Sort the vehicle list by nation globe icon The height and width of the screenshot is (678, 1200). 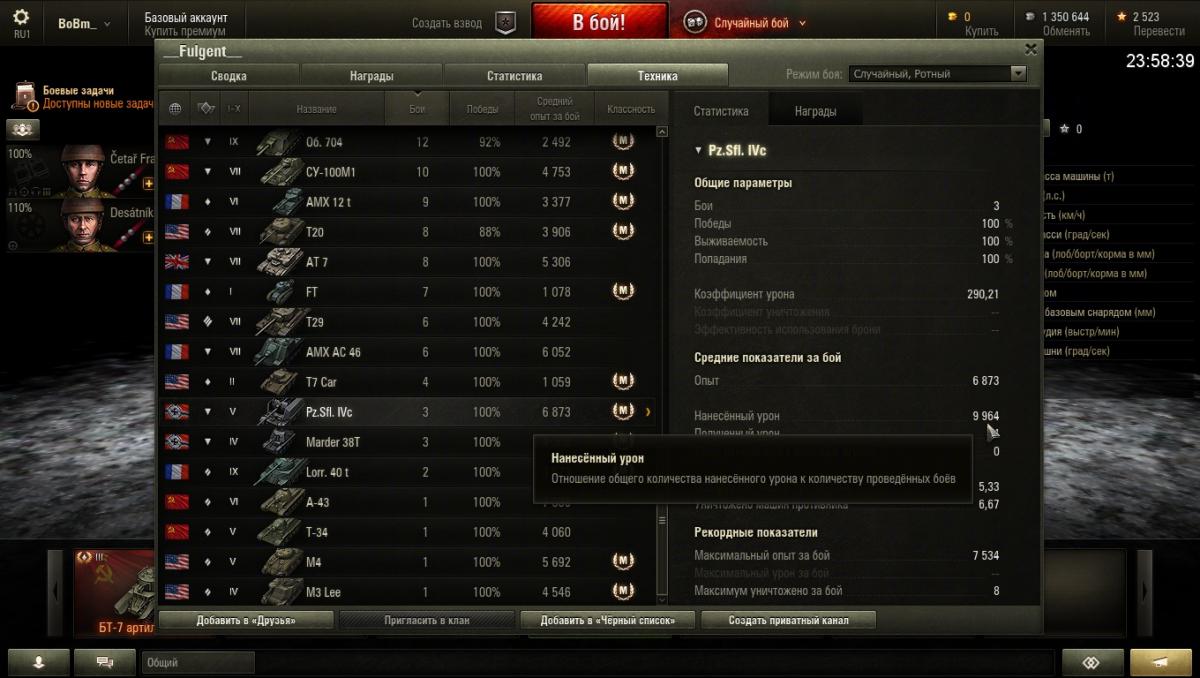(x=176, y=108)
